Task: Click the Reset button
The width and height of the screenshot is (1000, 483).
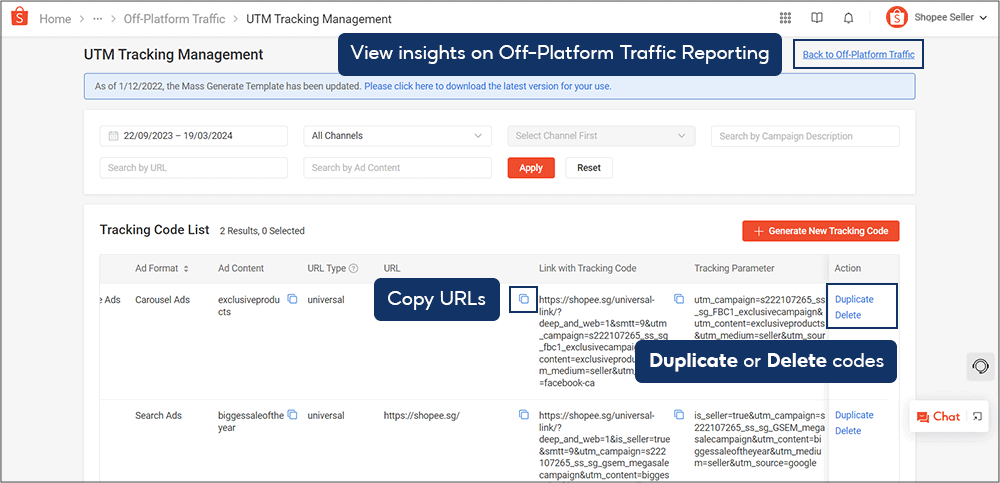Action: click(x=589, y=168)
